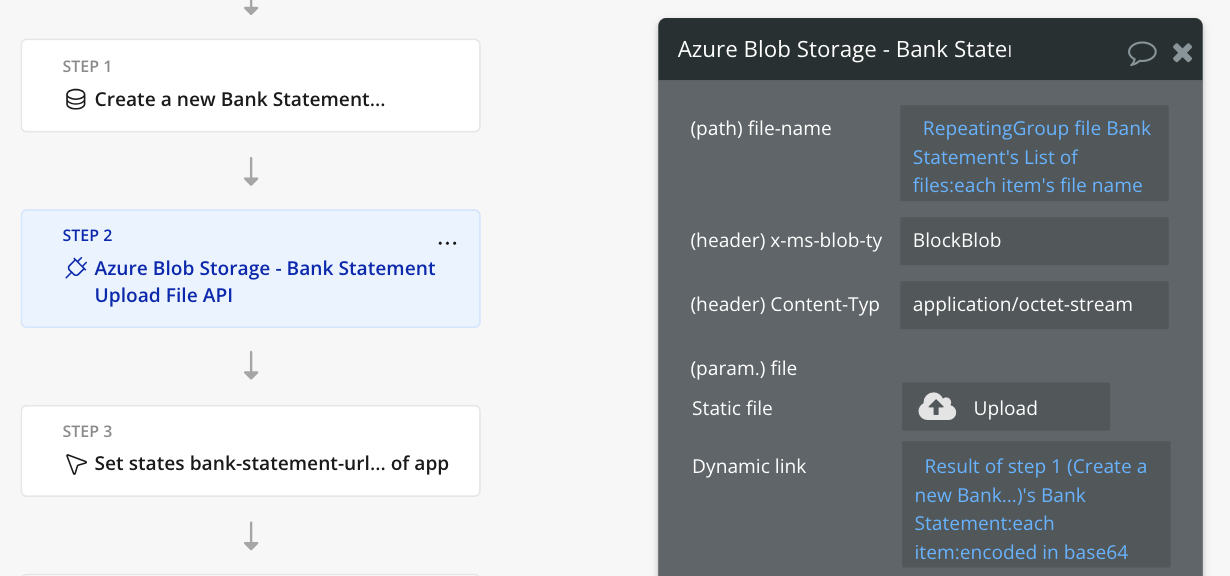Edit the Dynamic link base64 expression

[1035, 509]
